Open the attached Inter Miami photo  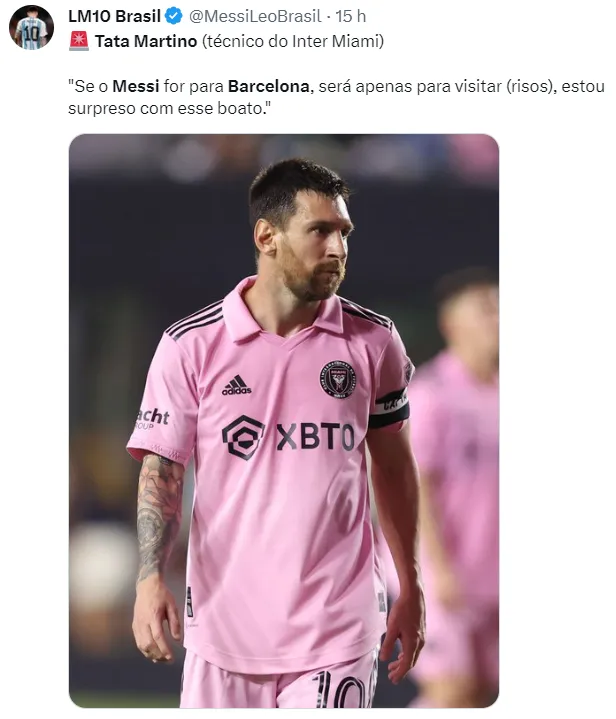284,420
